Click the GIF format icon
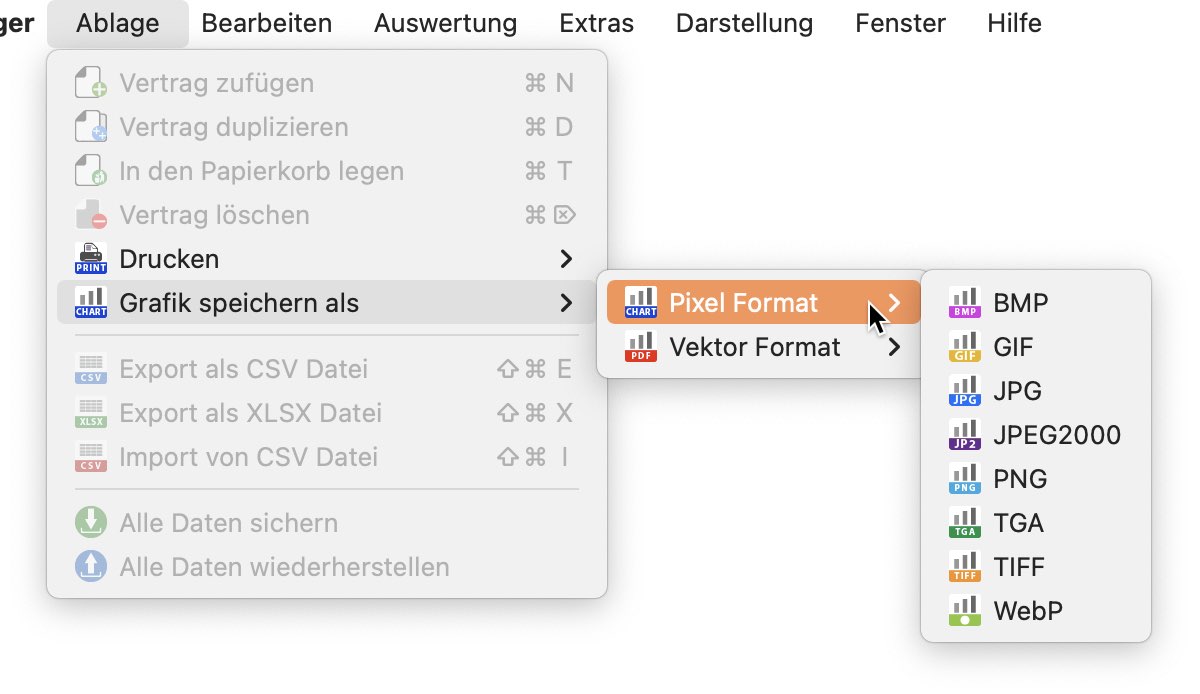Viewport: 1200px width, 694px height. 964,347
